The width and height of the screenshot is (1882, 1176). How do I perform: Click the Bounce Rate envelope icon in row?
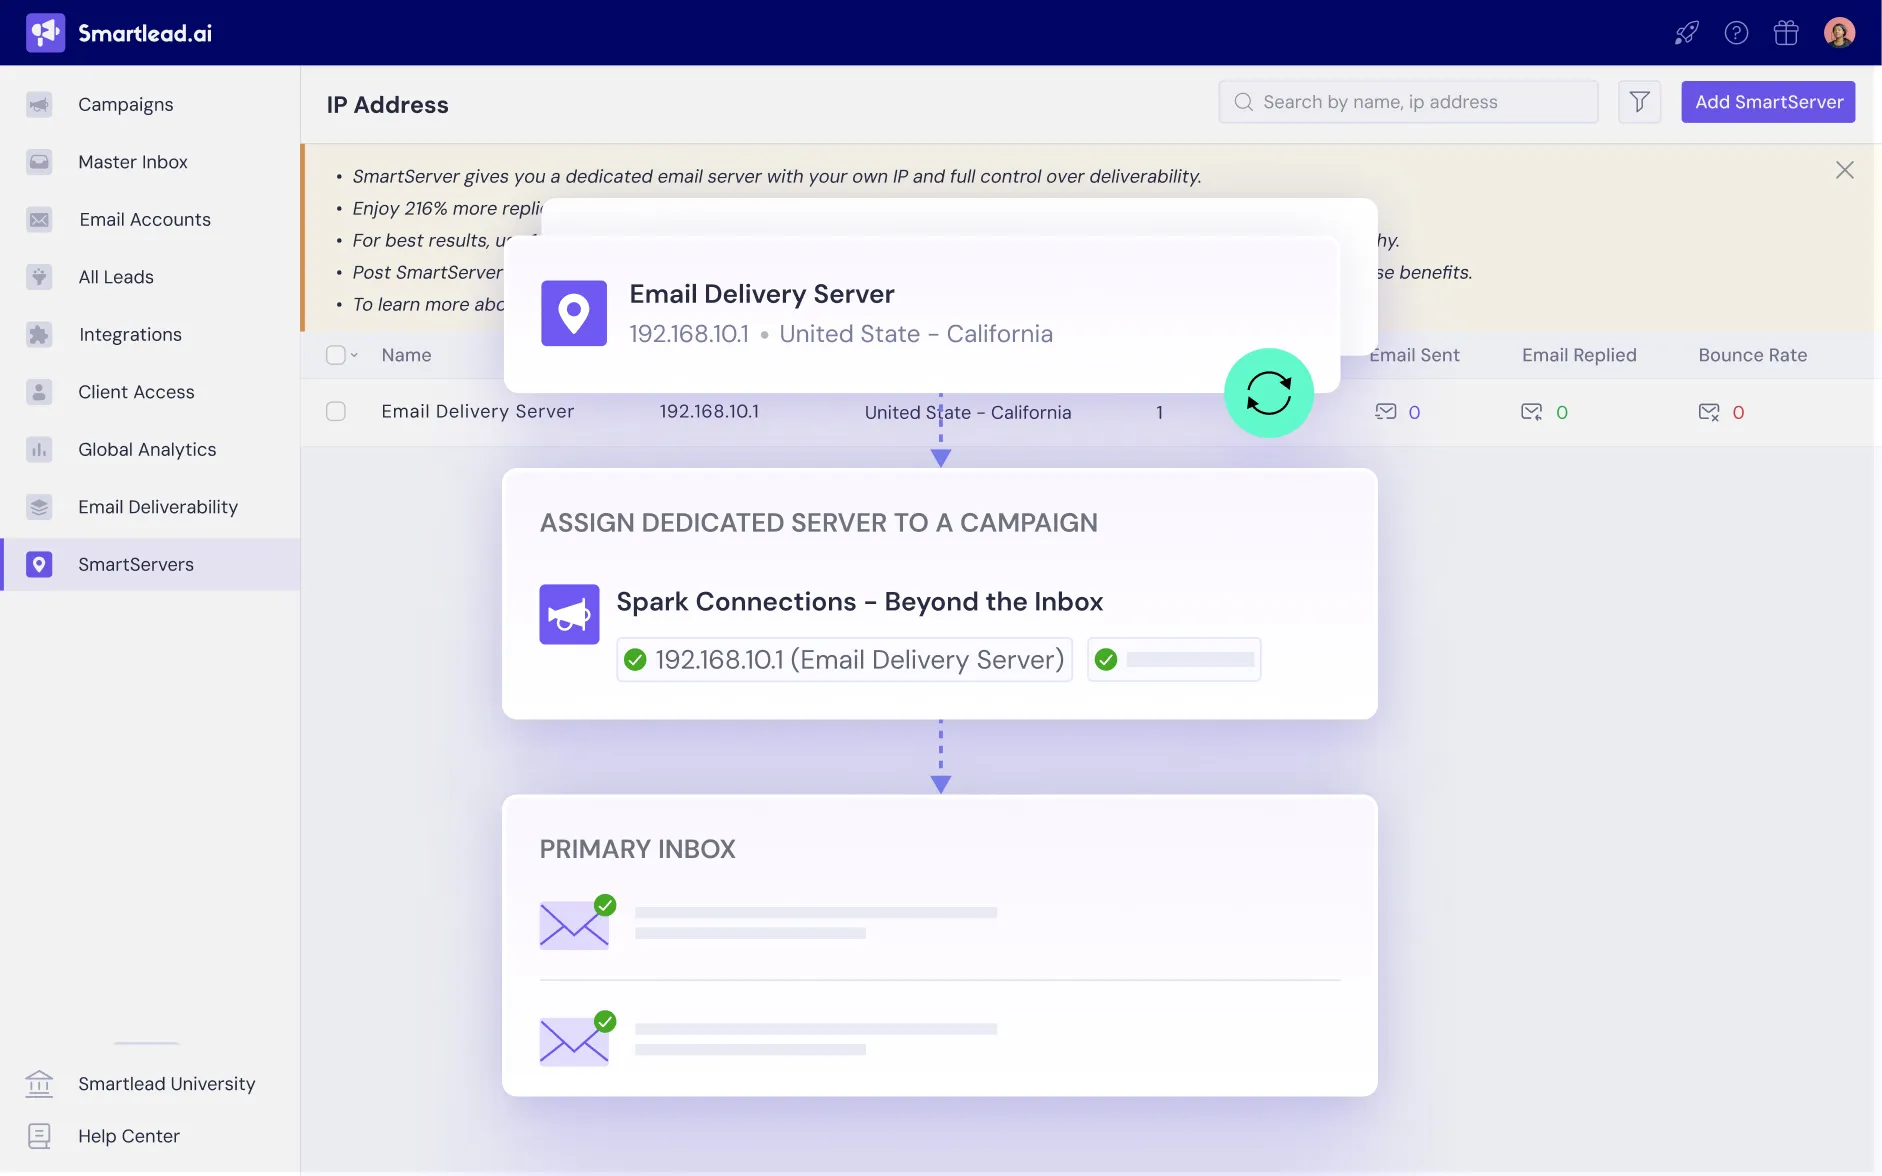[x=1709, y=412]
